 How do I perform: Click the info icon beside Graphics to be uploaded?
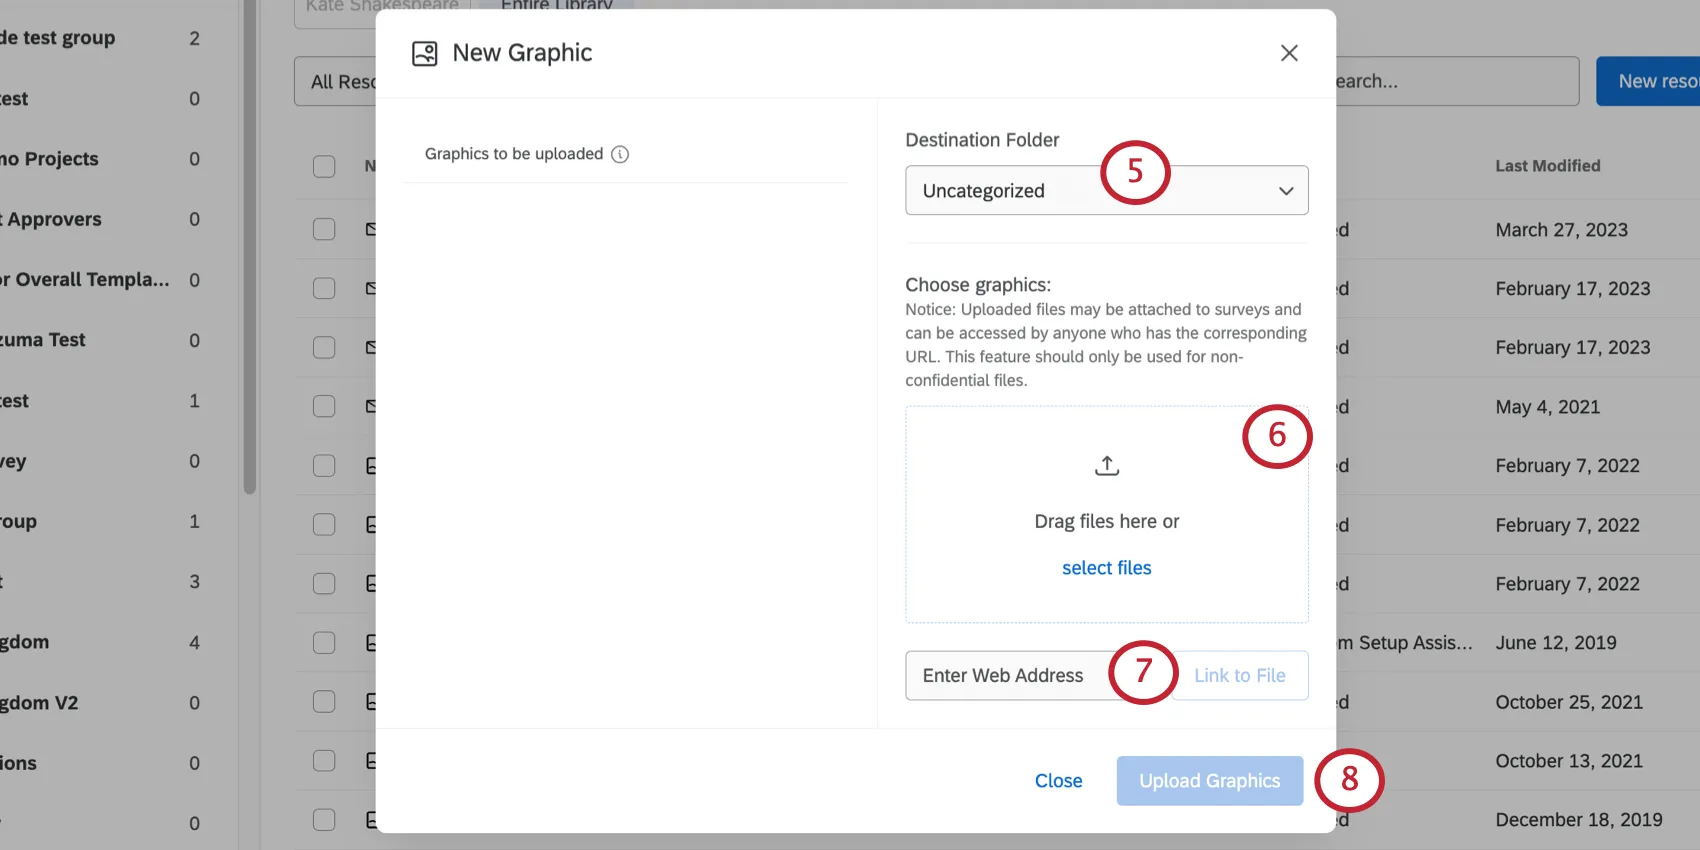(621, 154)
